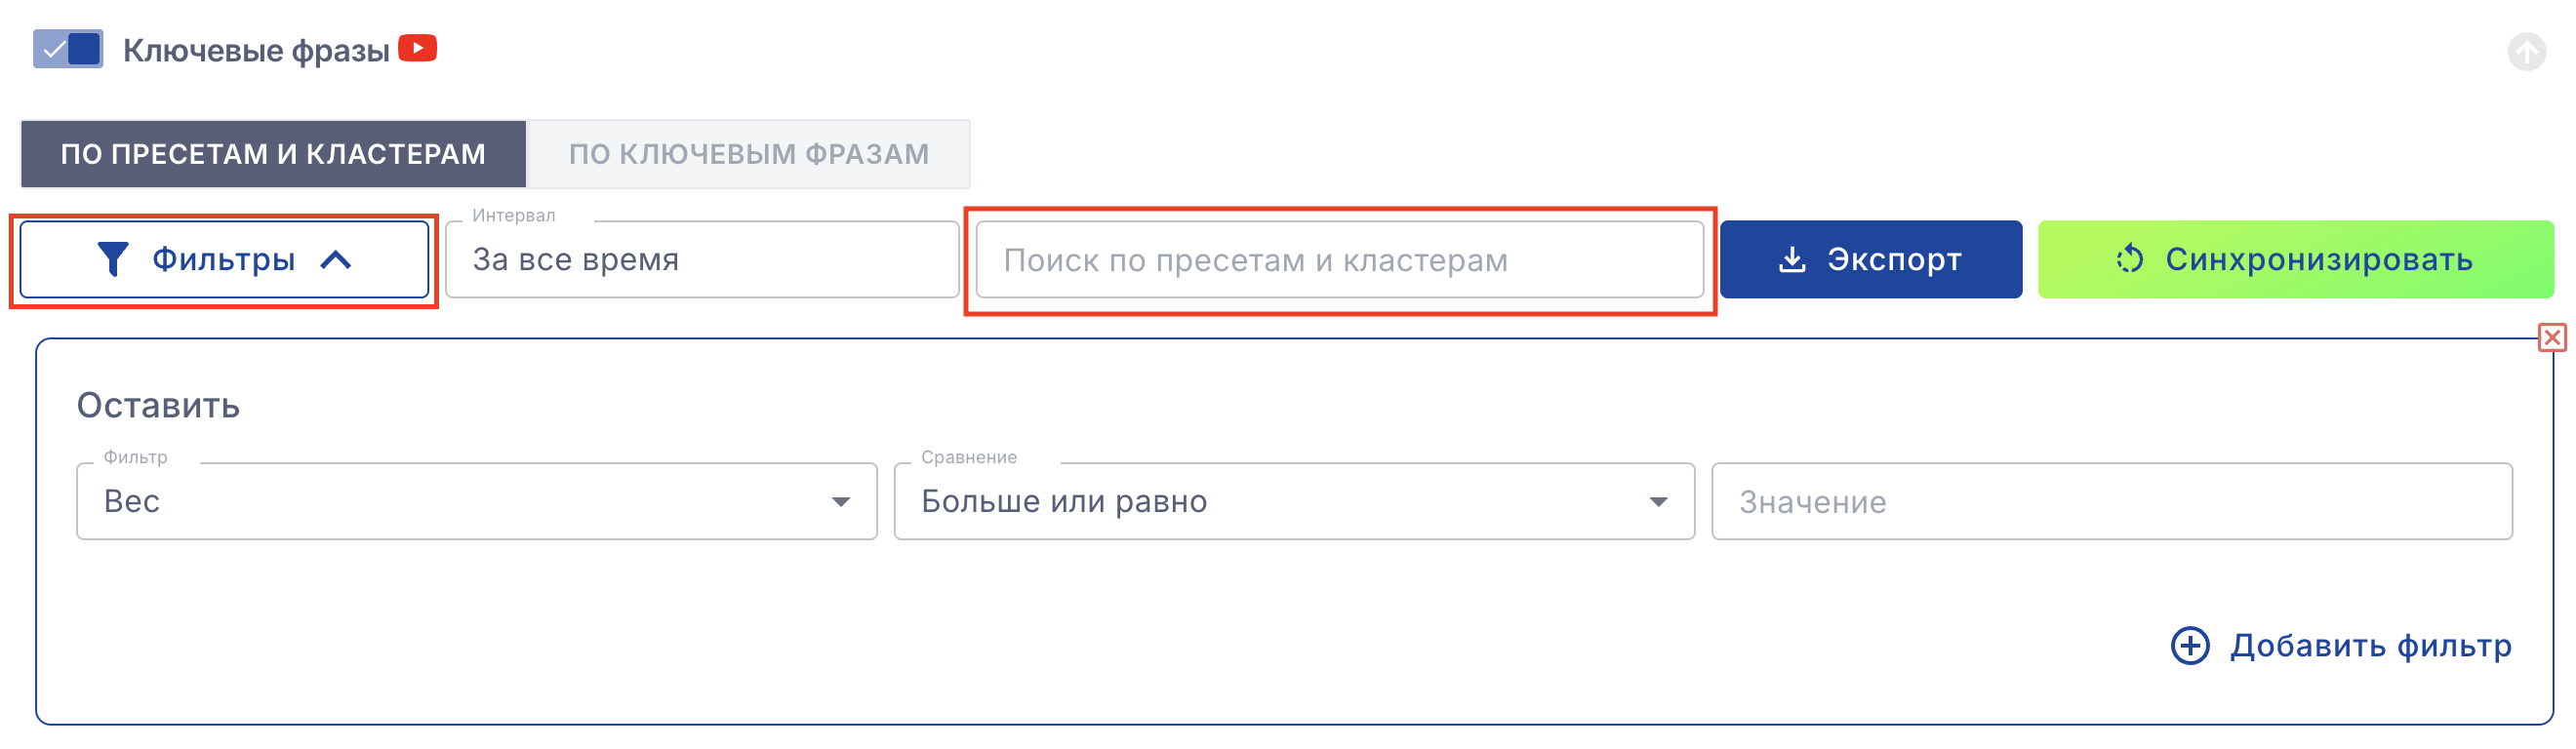This screenshot has height=749, width=2576.
Task: Click the Значение input field
Action: pos(2111,501)
